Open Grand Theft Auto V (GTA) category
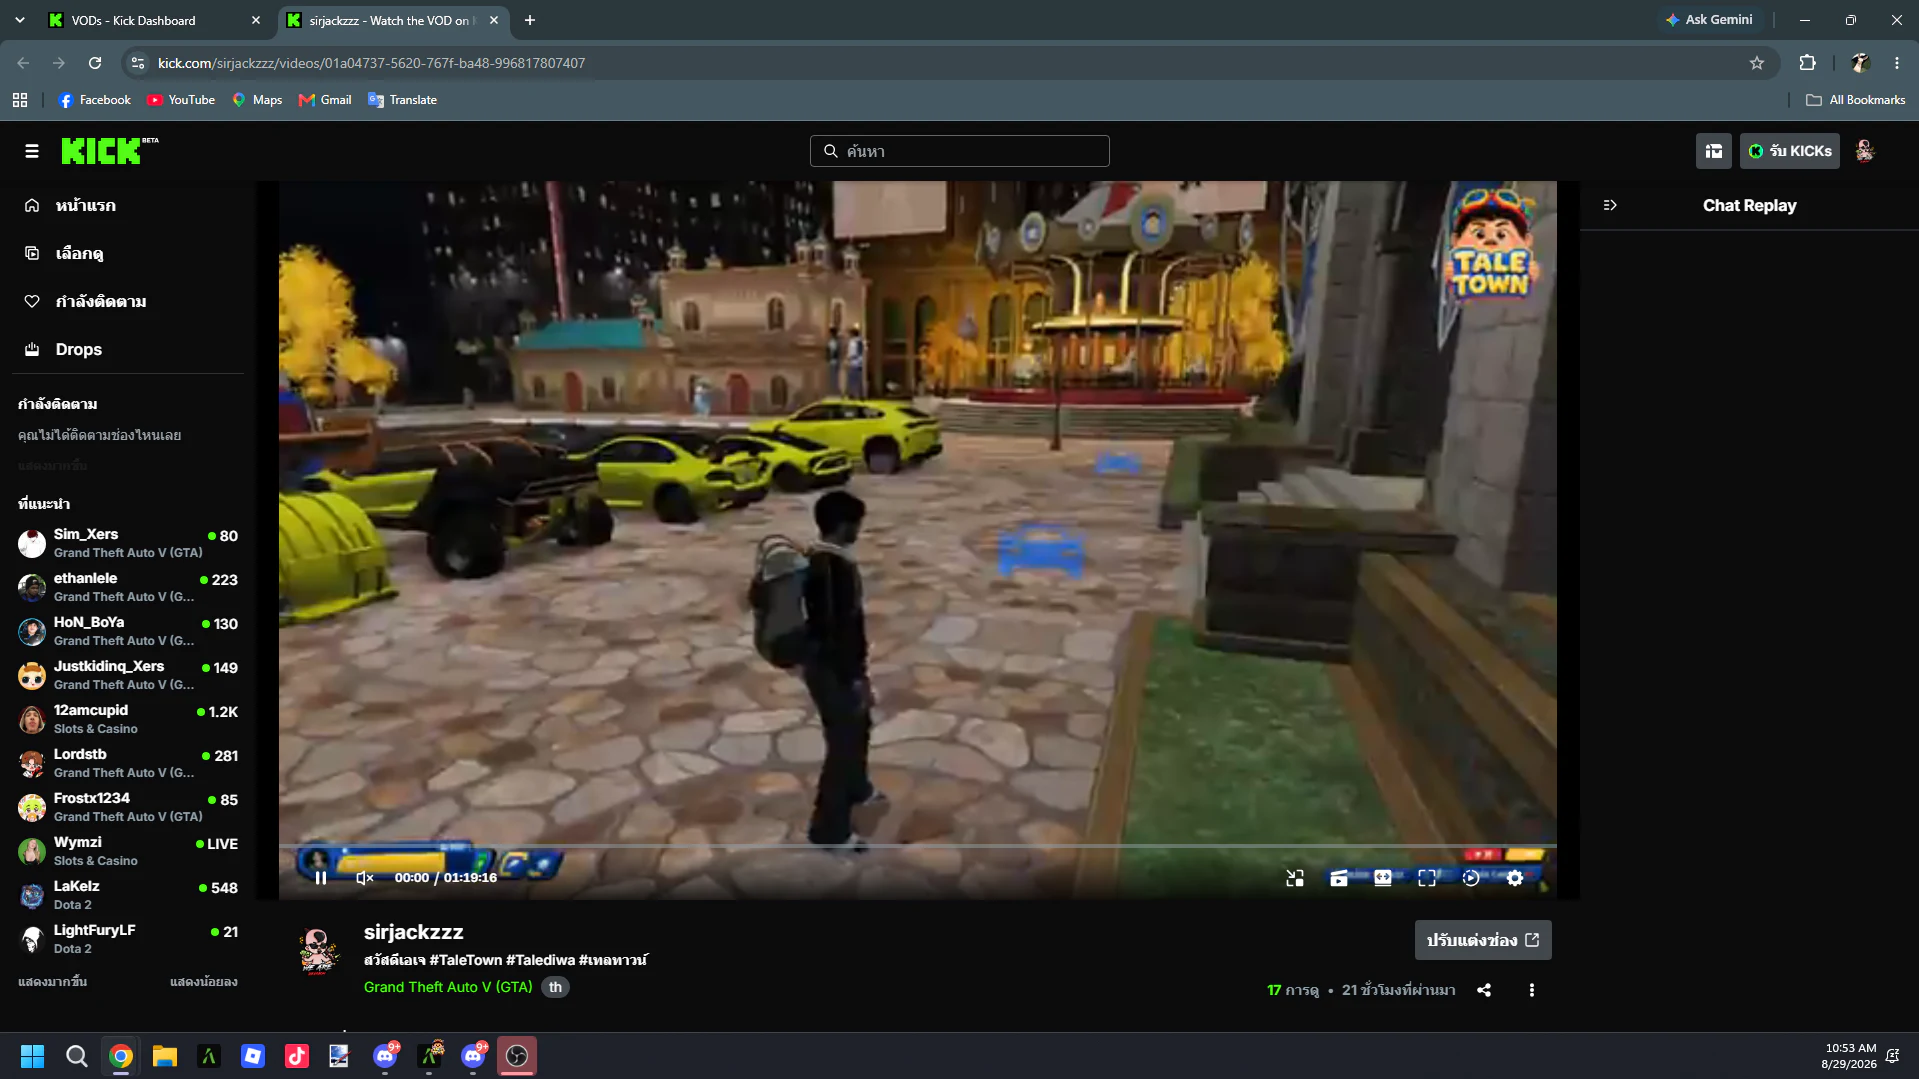The width and height of the screenshot is (1919, 1079). tap(448, 987)
